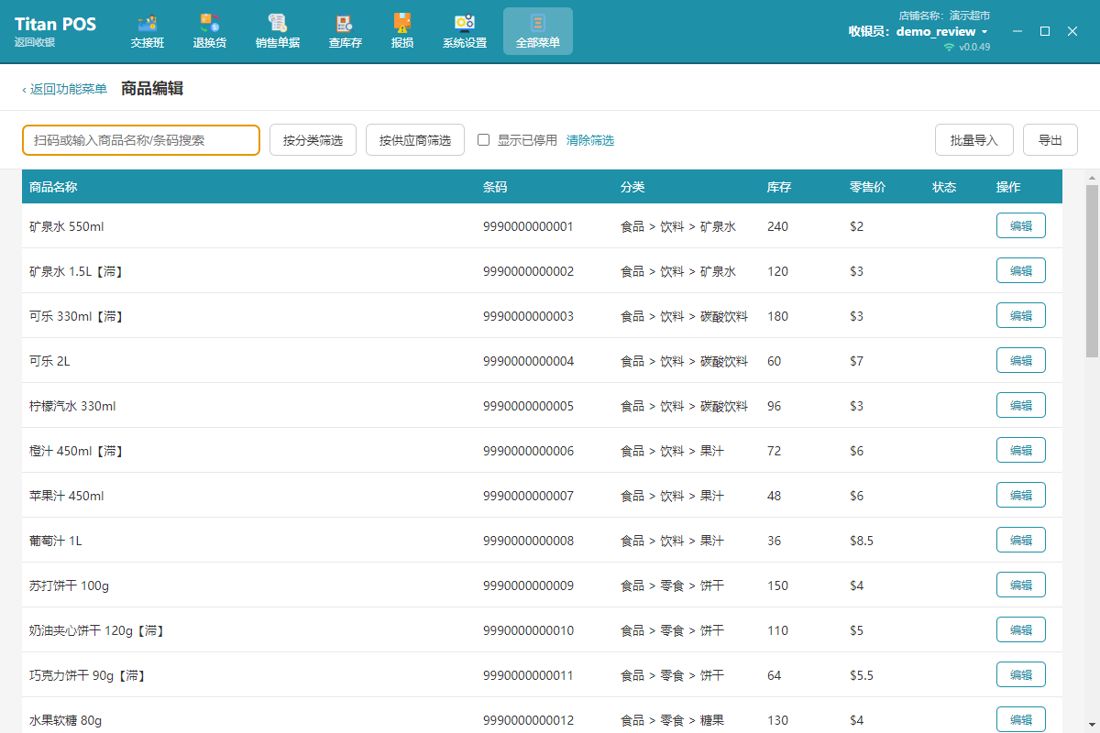Screen dimensions: 1100x733
Task: Edit the 矿泉水 550ml row
Action: [x=1021, y=226]
